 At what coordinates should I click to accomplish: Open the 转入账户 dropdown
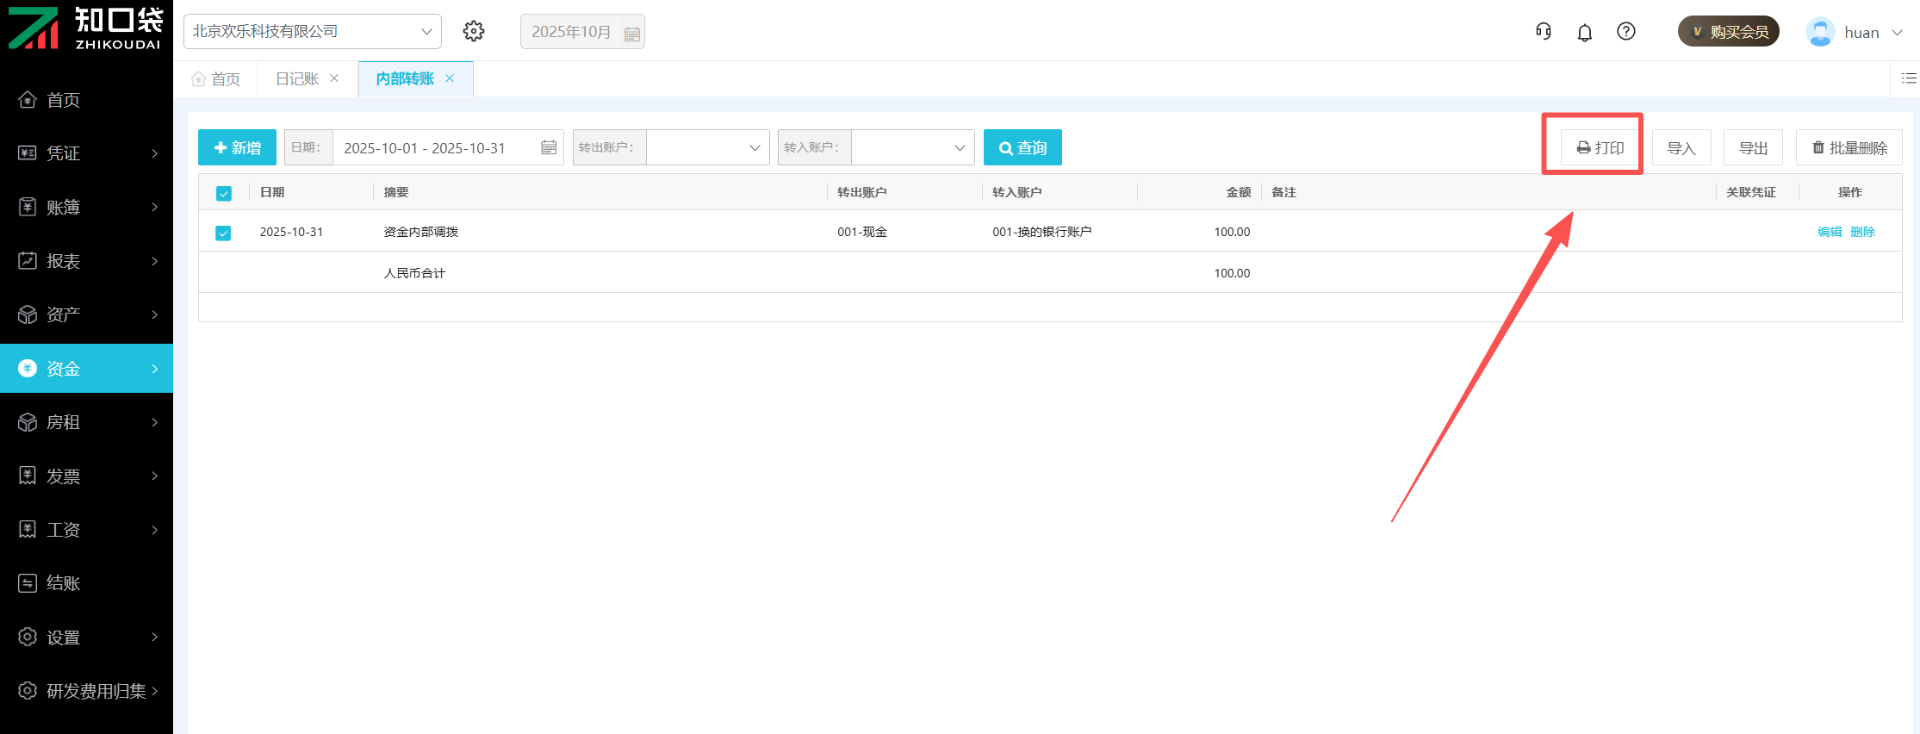[x=912, y=148]
